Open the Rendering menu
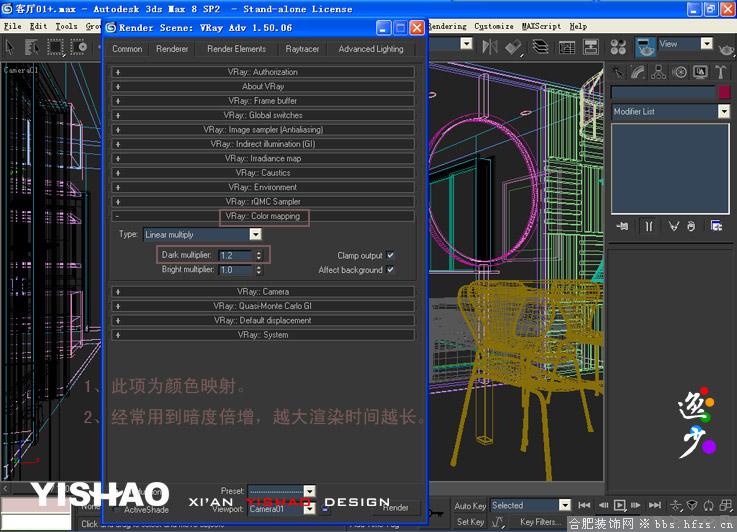 point(447,26)
